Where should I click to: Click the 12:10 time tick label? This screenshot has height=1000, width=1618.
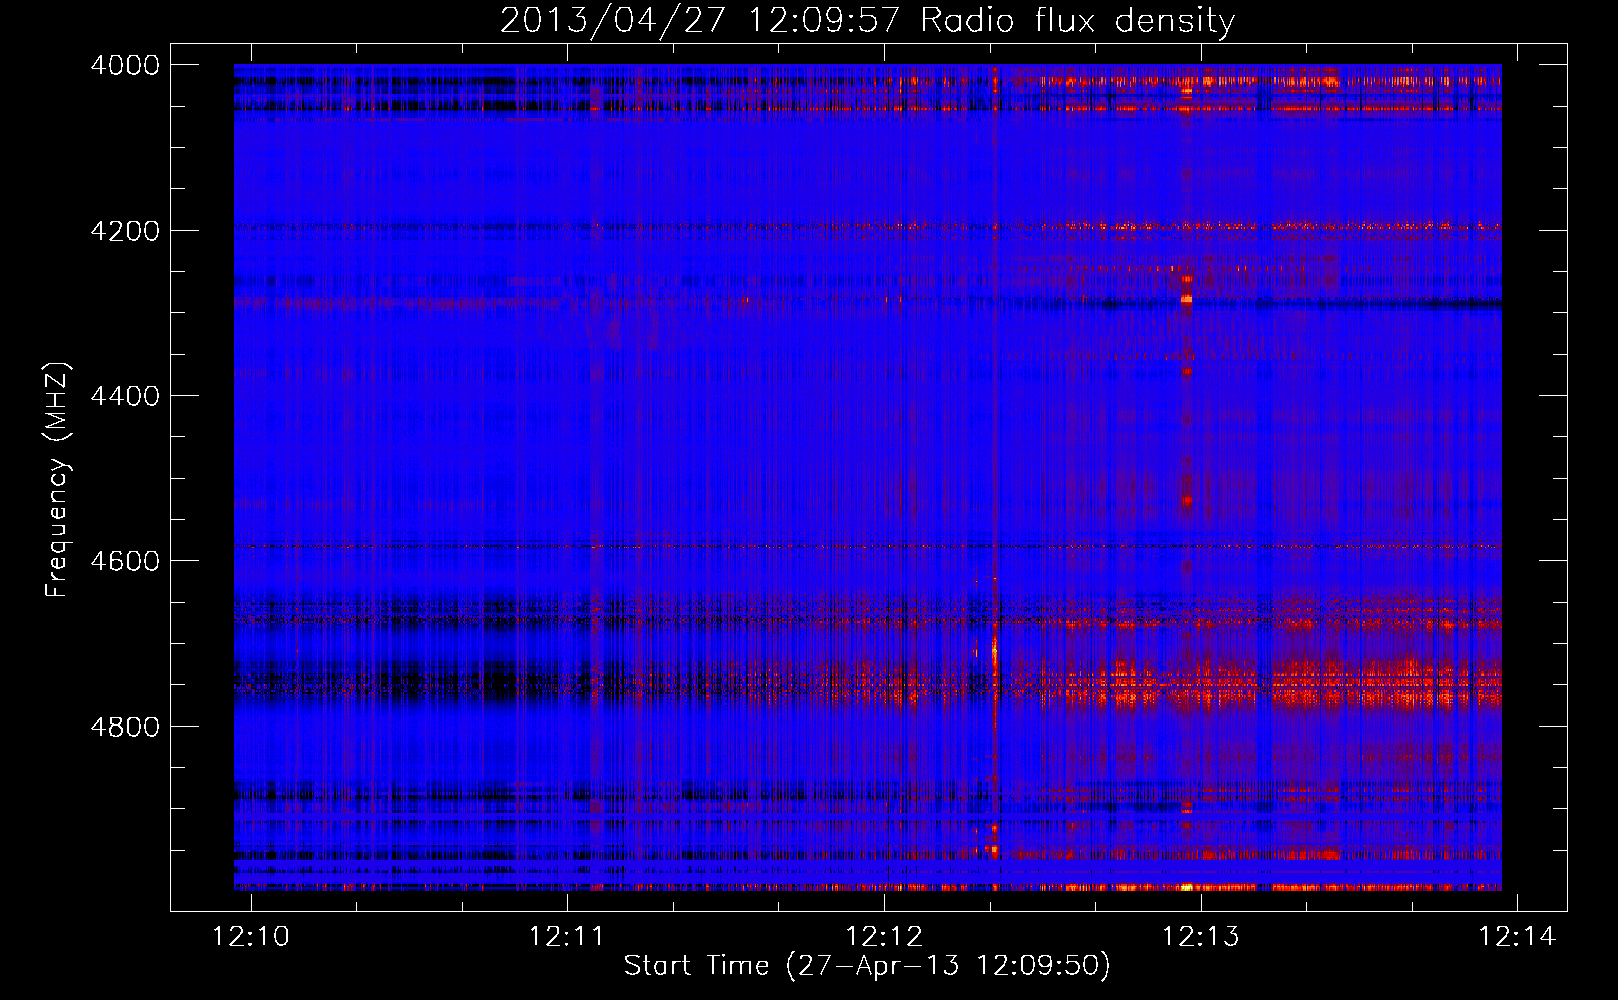251,936
